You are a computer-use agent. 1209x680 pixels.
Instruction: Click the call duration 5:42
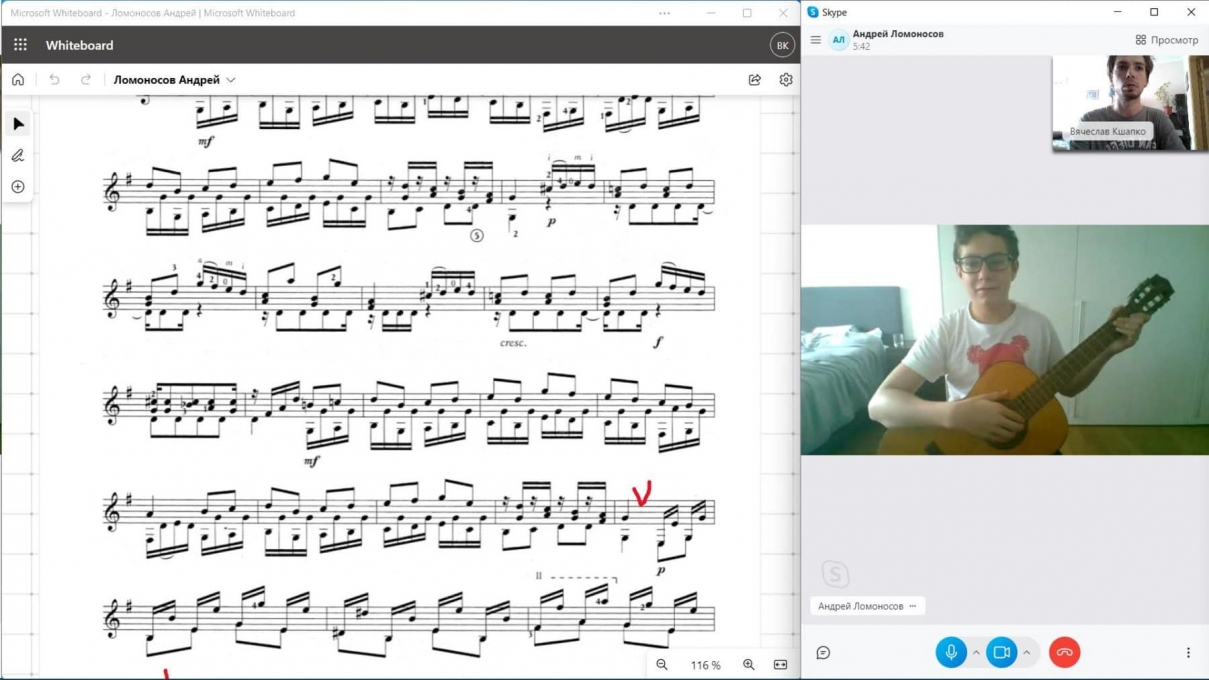click(861, 47)
